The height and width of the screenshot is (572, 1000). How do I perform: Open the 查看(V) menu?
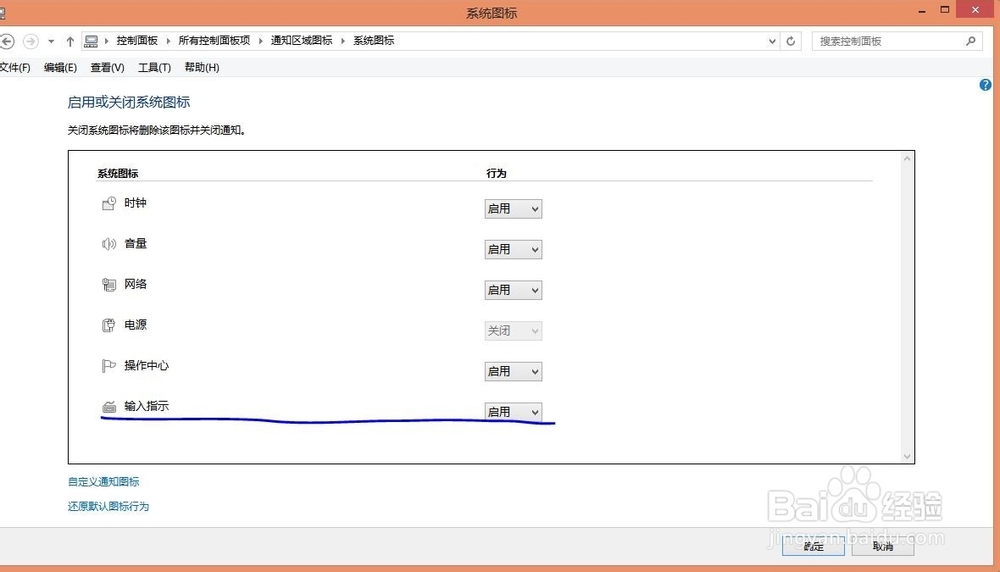coord(107,68)
